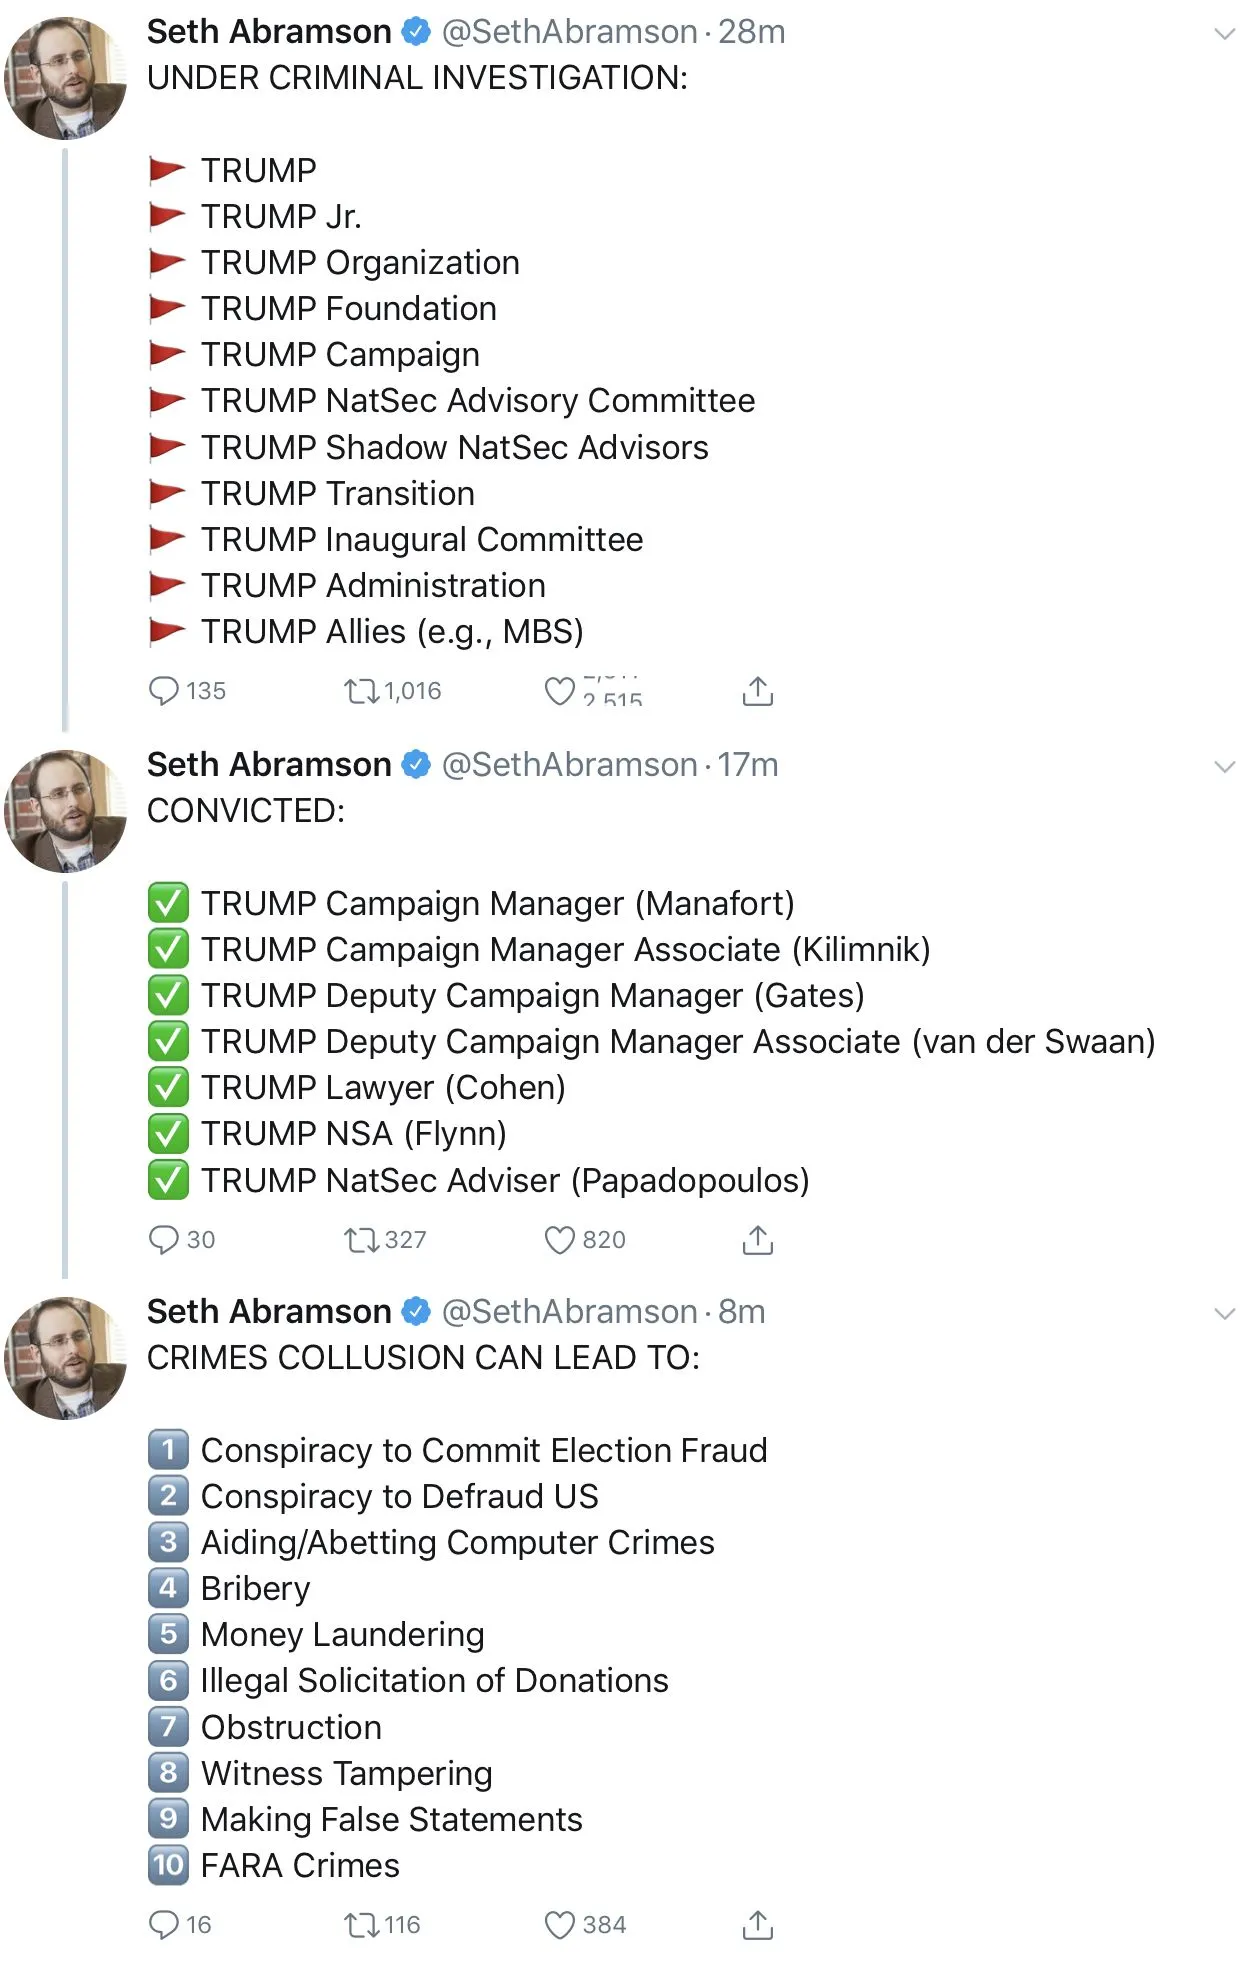Open options chevron on the 28m tweet

pyautogui.click(x=1224, y=34)
